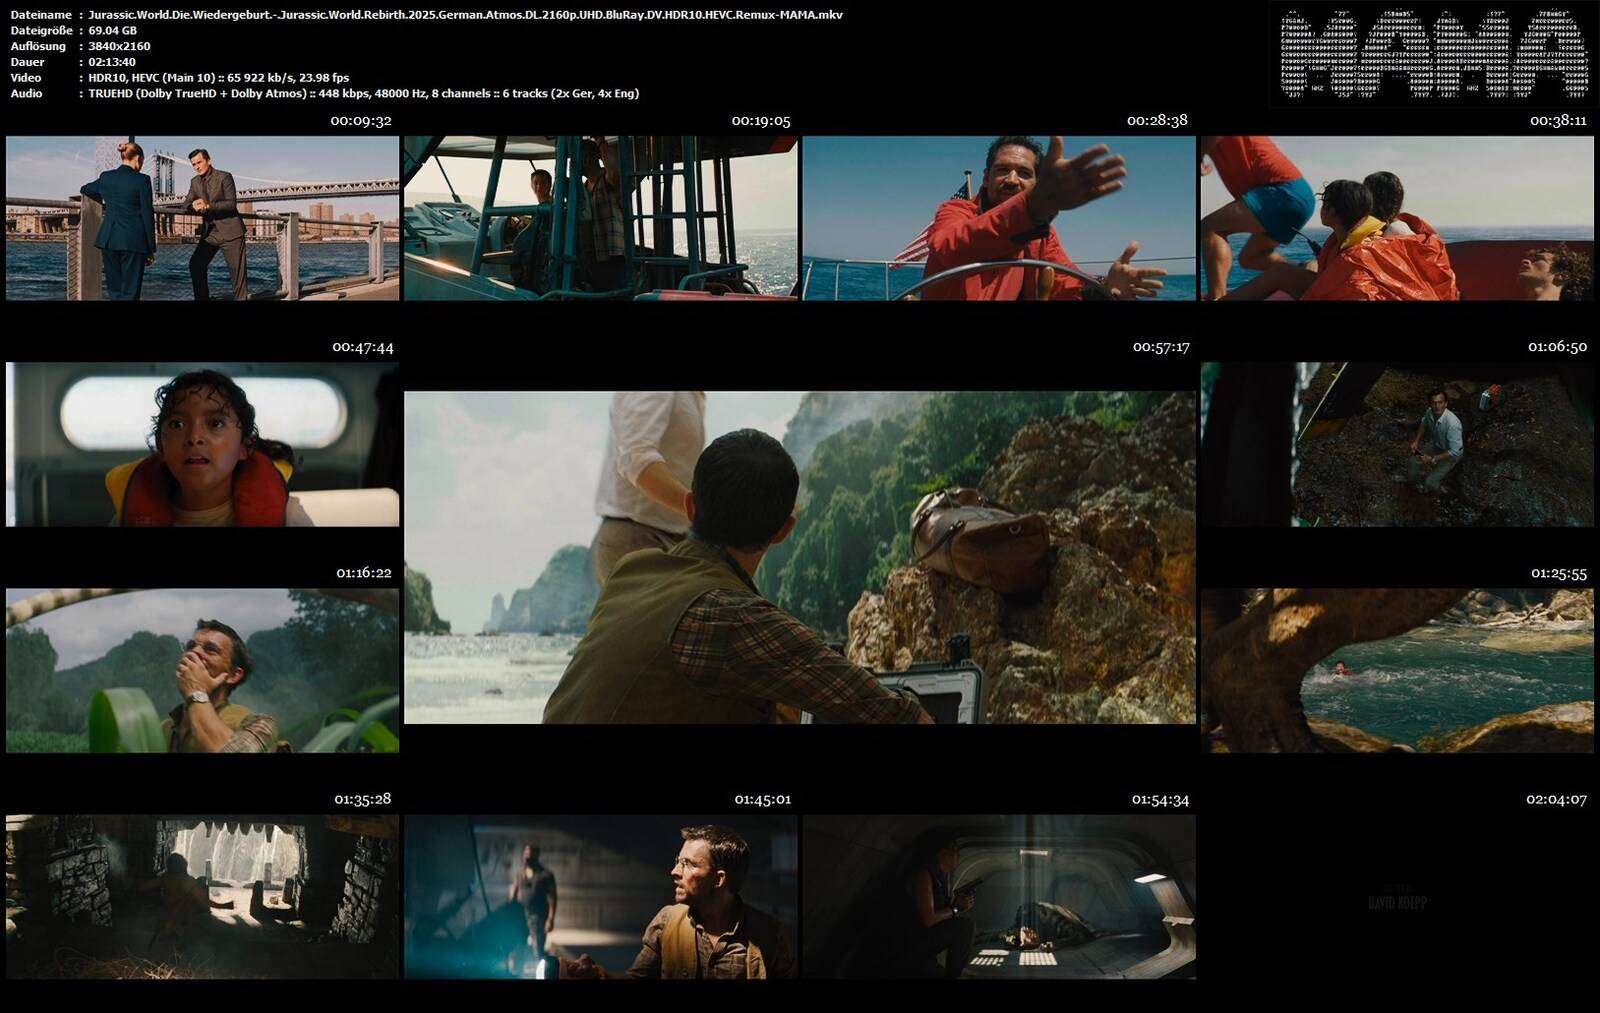Click the 01:54:34 timestamp
The height and width of the screenshot is (1013, 1600).
click(1160, 799)
